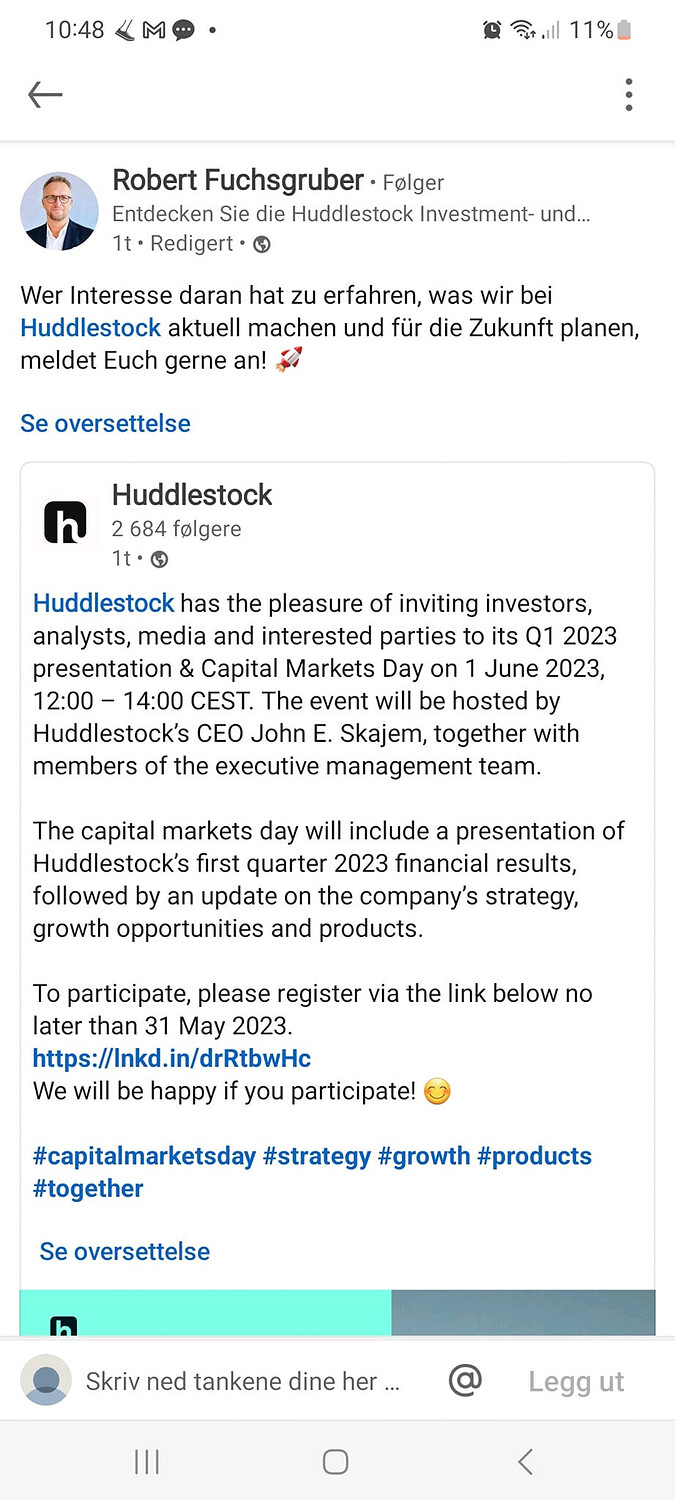Screen dimensions: 675x1500
Task: Select first 'Se oversettelse' under German post
Action: coord(105,423)
